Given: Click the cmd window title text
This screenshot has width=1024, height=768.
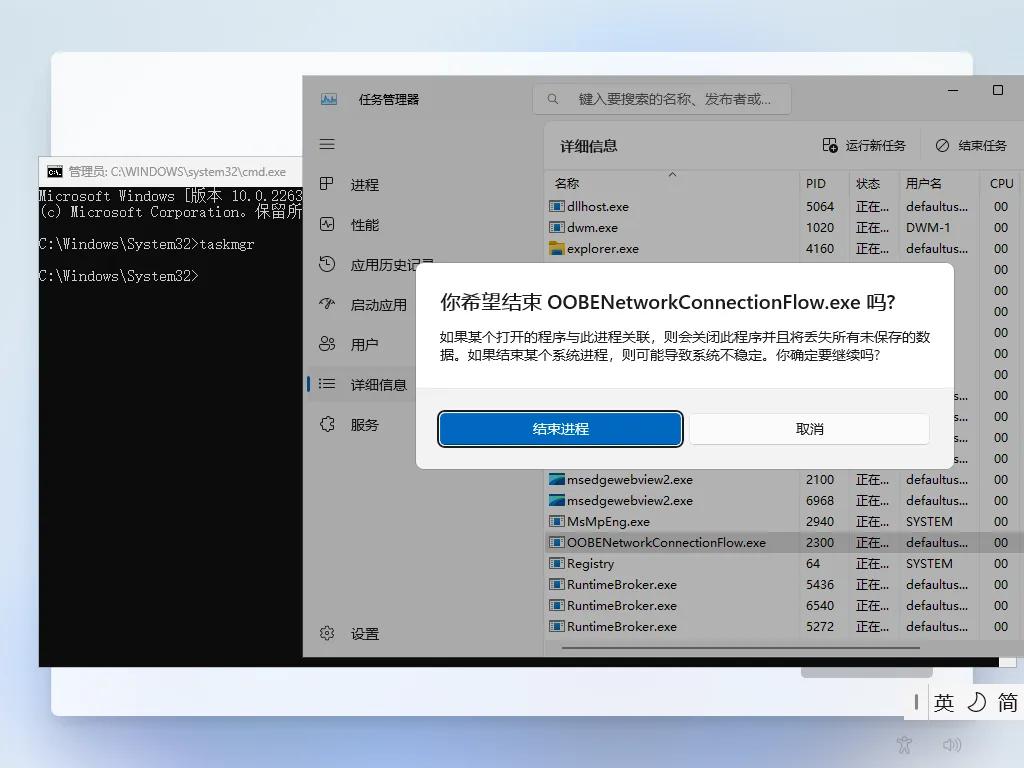Looking at the screenshot, I should 177,172.
